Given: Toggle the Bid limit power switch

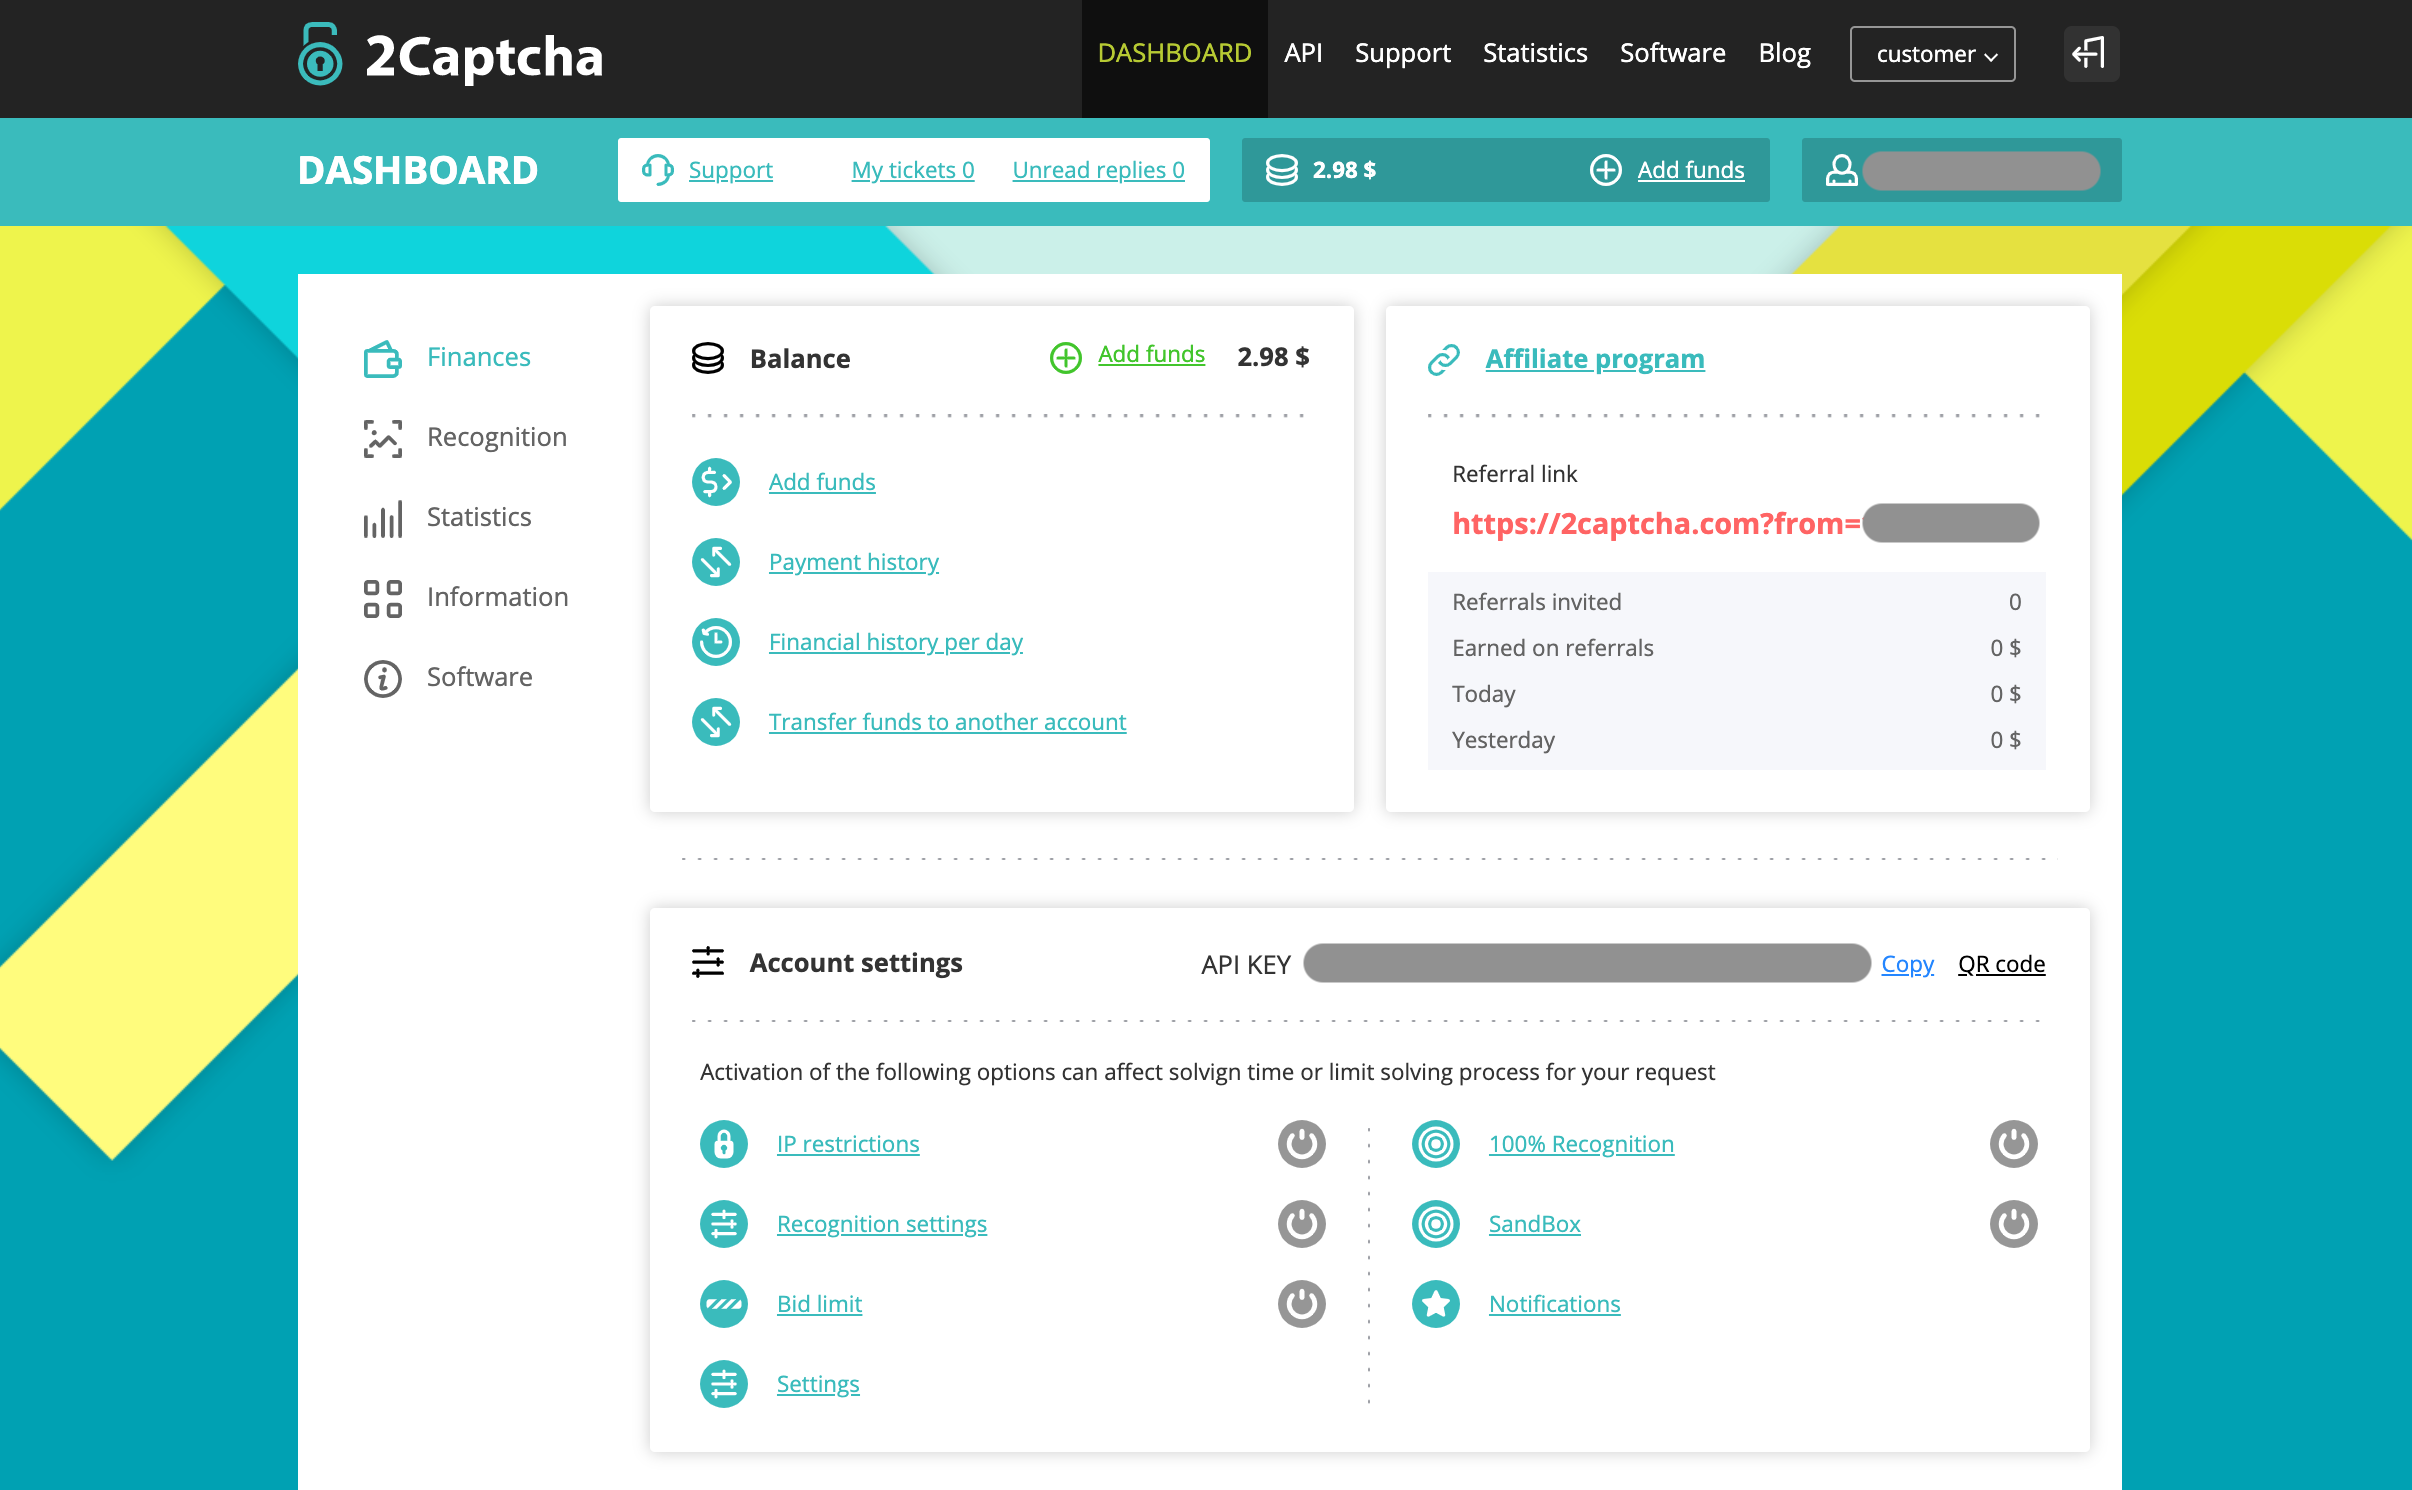Looking at the screenshot, I should (x=1301, y=1304).
